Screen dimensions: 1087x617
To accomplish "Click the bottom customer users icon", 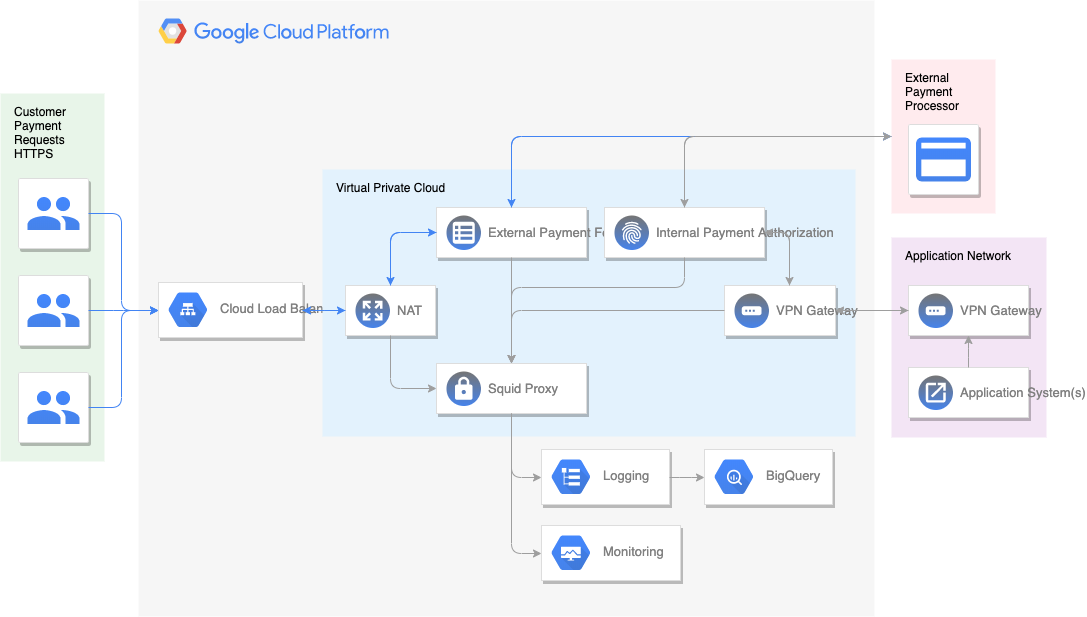I will click(x=53, y=408).
